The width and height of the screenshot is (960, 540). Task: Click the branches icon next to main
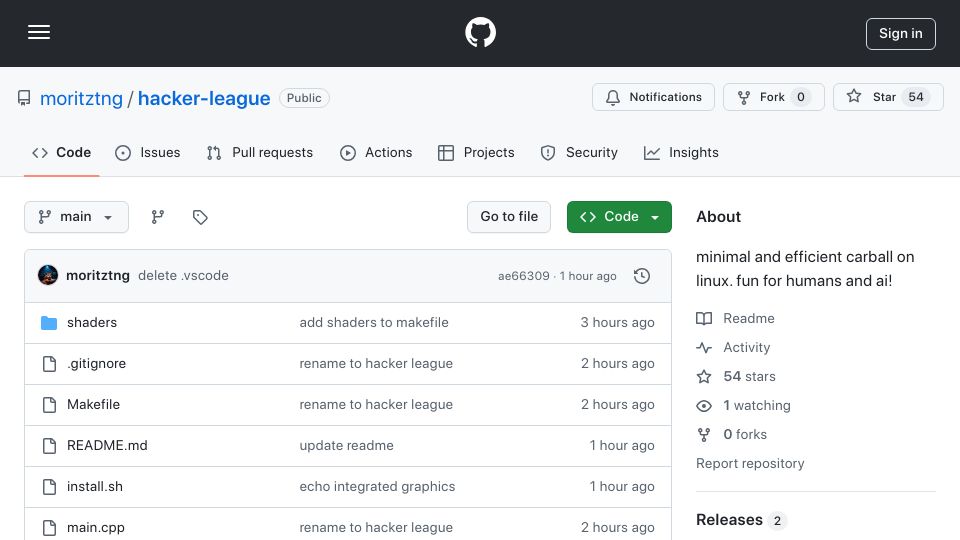tap(158, 217)
